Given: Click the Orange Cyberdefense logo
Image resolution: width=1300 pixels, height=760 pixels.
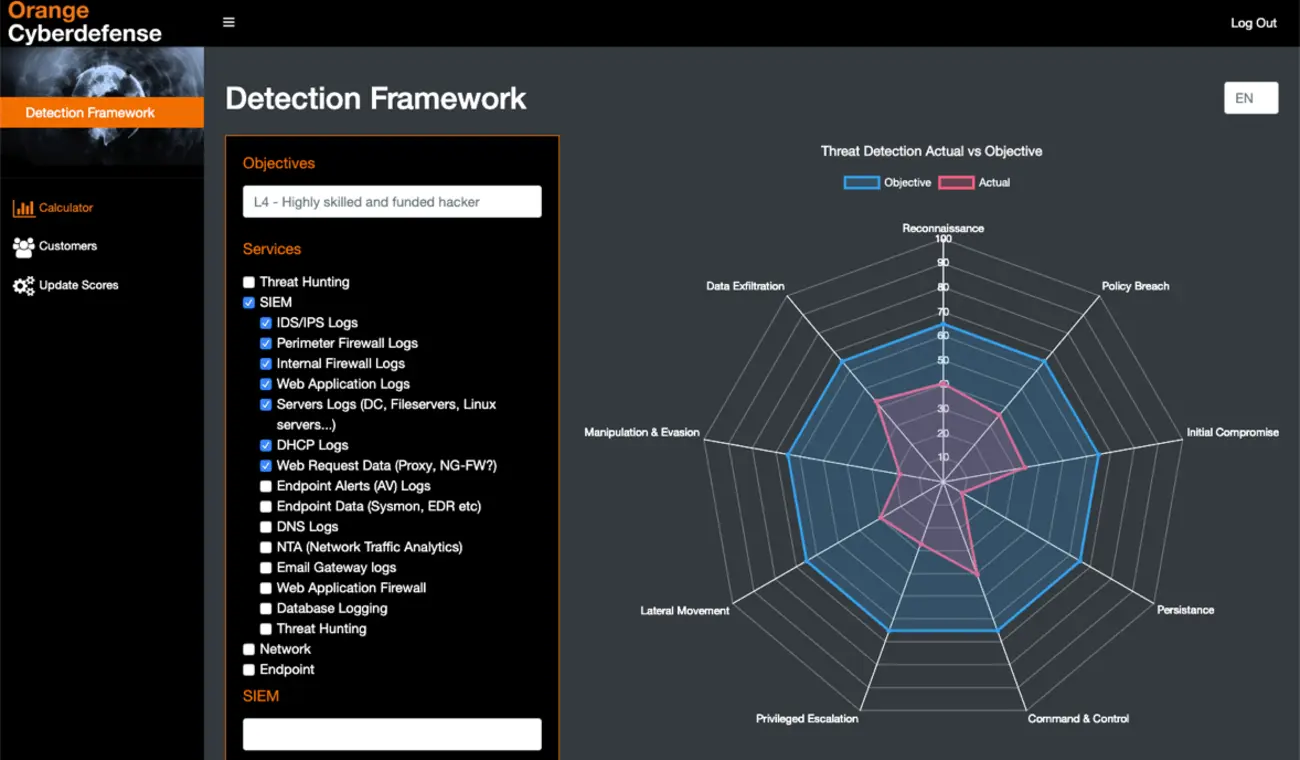Looking at the screenshot, I should (x=84, y=23).
